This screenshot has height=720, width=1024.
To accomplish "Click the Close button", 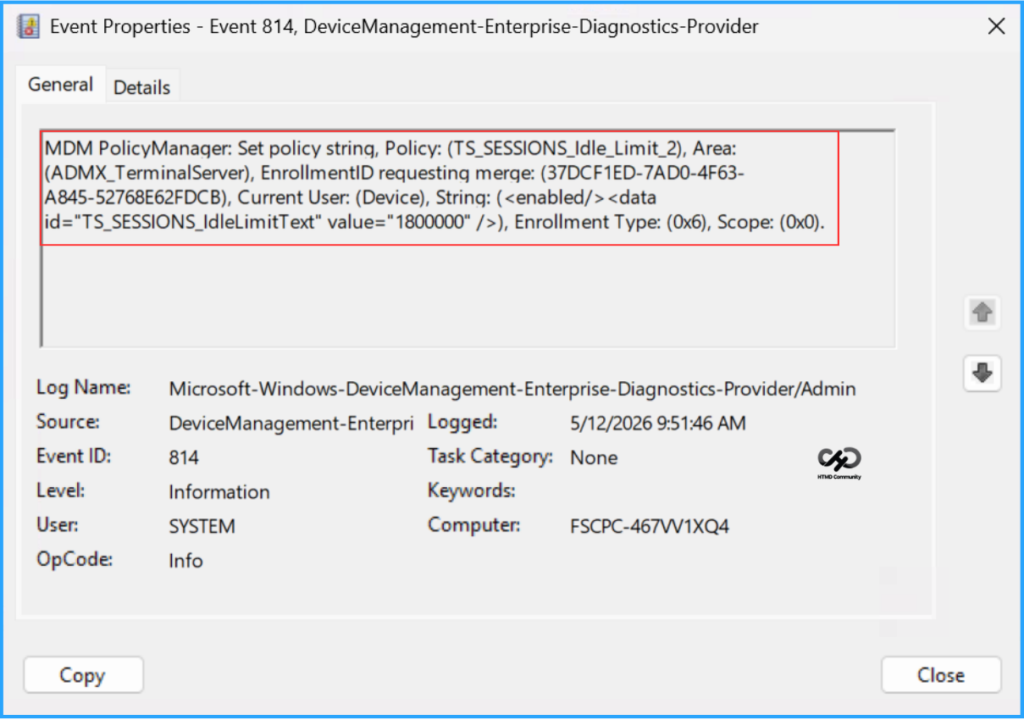I will 940,675.
